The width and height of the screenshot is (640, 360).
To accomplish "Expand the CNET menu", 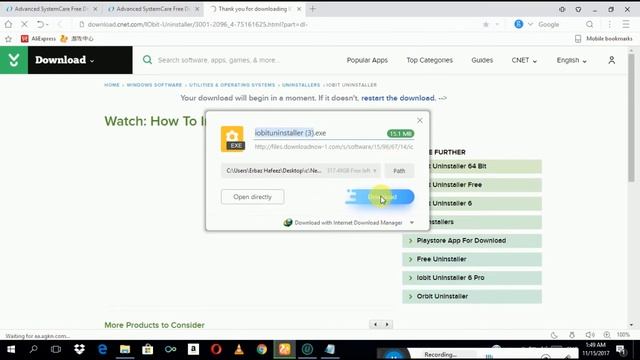I will [524, 60].
